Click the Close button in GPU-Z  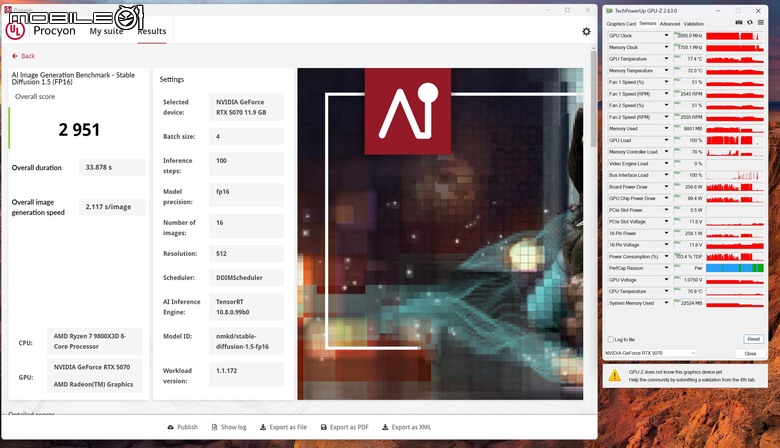(x=750, y=354)
